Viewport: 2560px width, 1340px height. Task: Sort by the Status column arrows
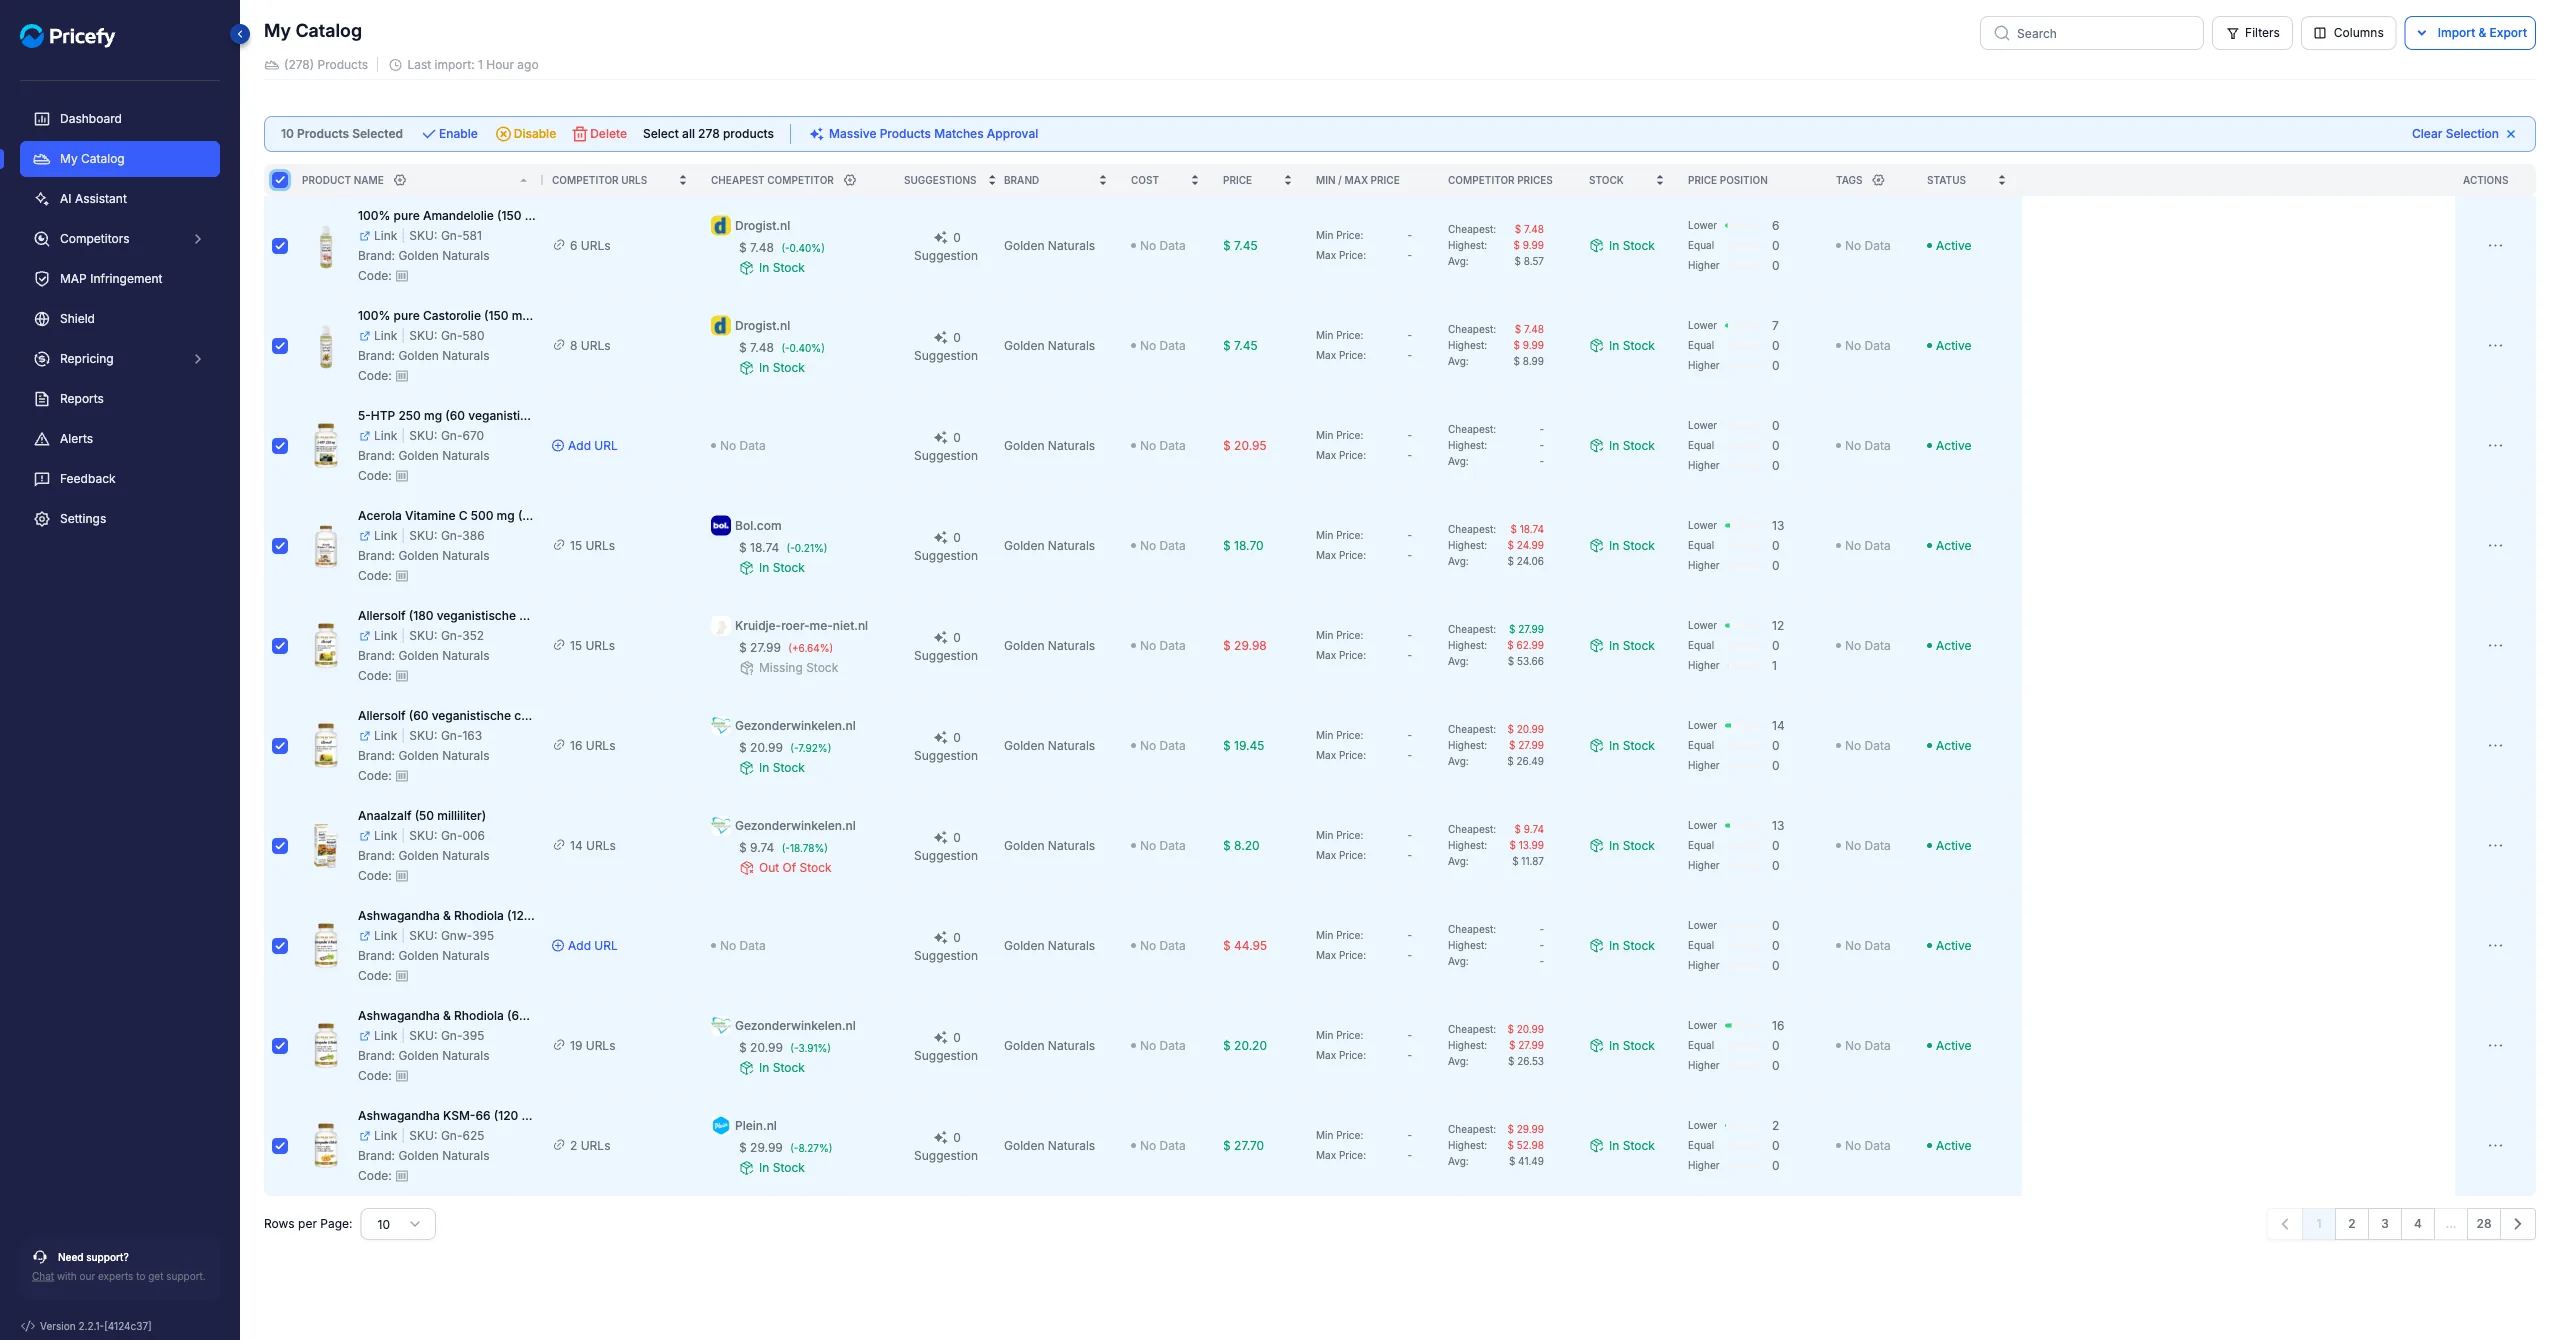click(x=2002, y=180)
